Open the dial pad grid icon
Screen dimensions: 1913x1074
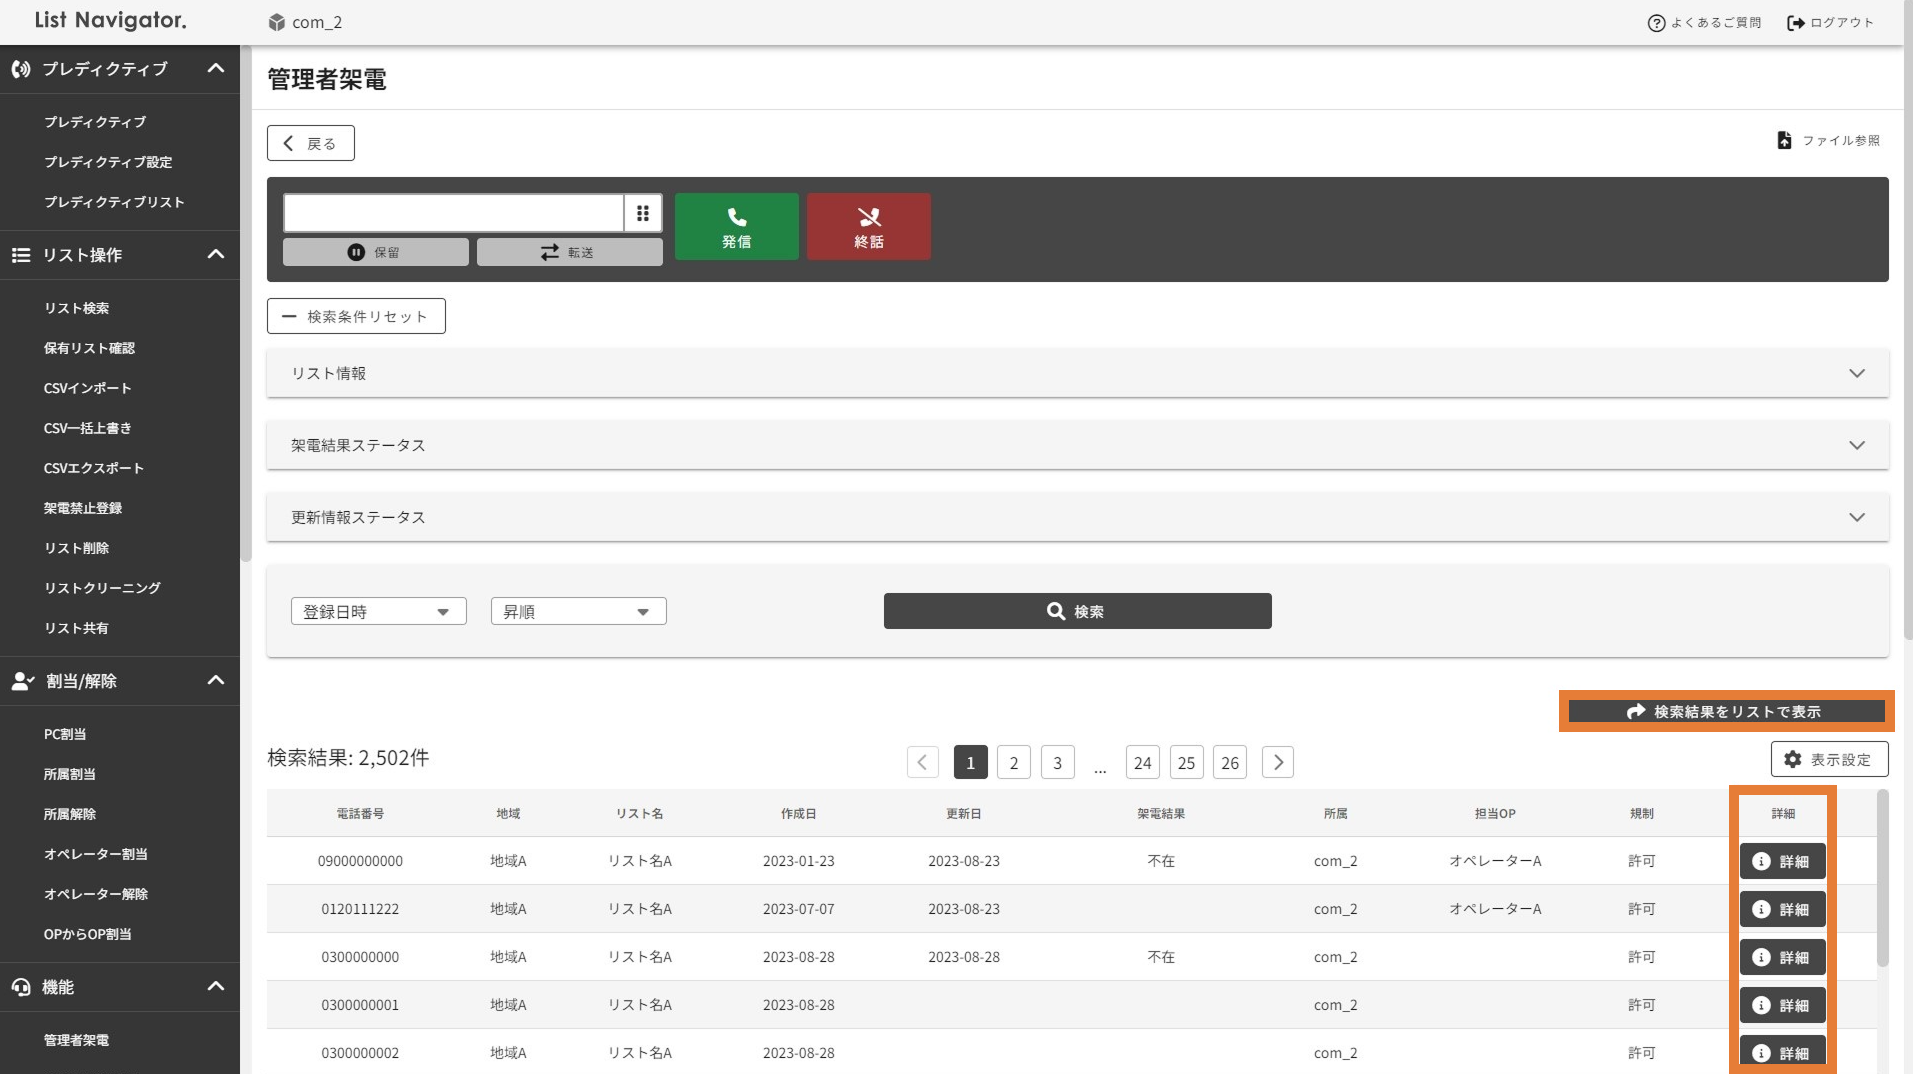643,213
